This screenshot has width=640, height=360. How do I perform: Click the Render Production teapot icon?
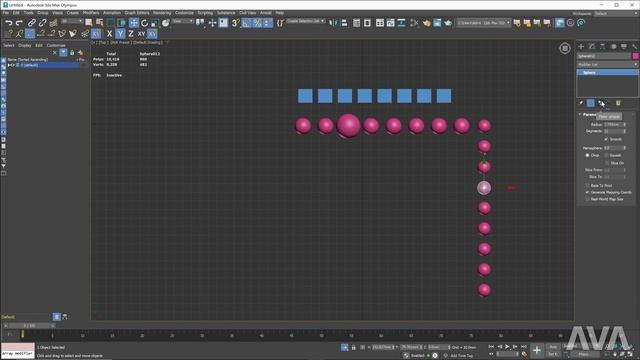click(448, 23)
